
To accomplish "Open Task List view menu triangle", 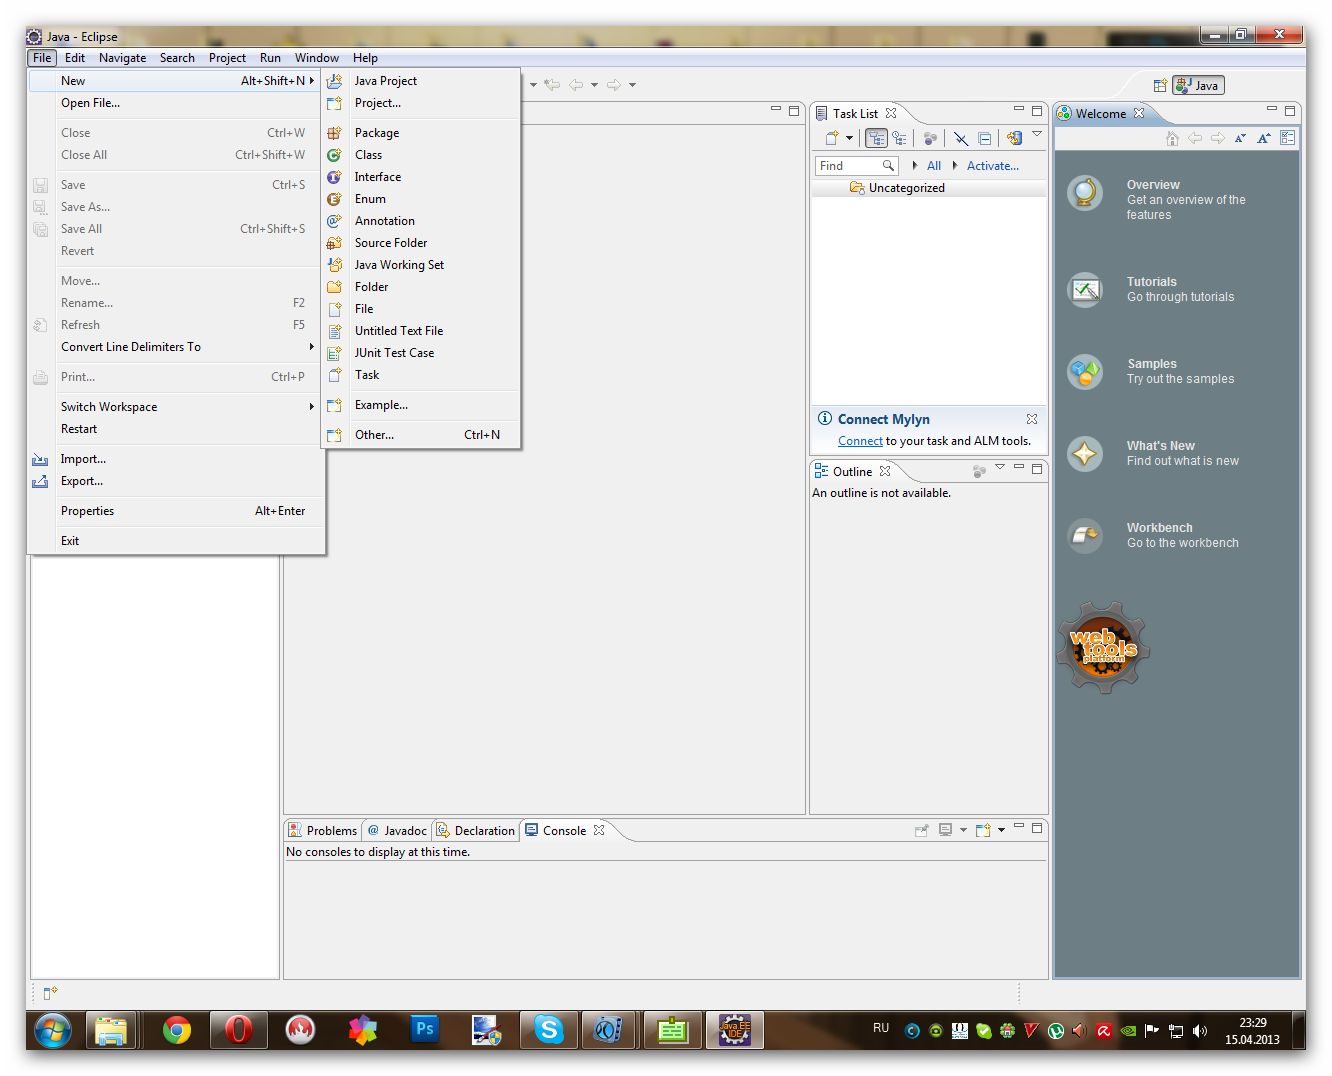I will pyautogui.click(x=1037, y=134).
